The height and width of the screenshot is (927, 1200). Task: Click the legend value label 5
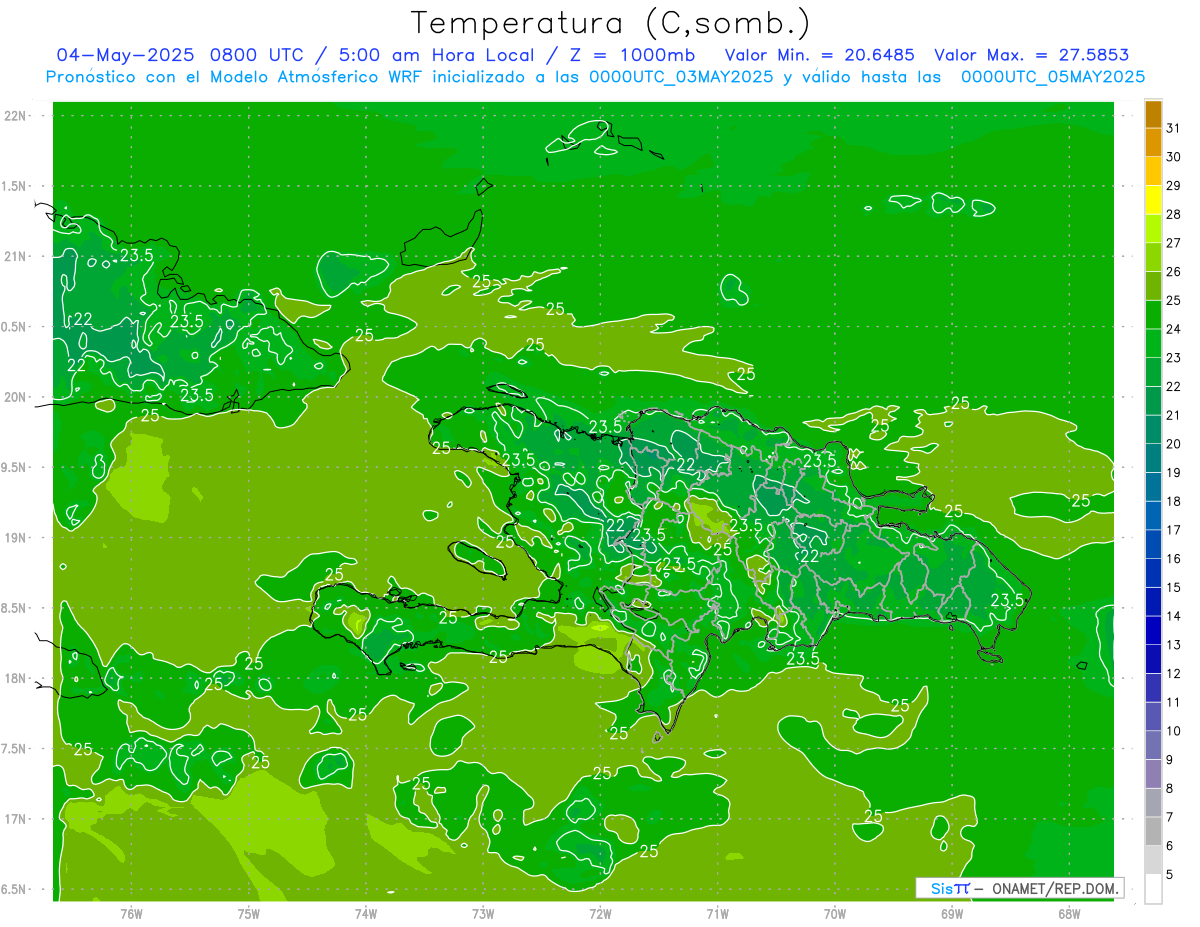(1170, 874)
